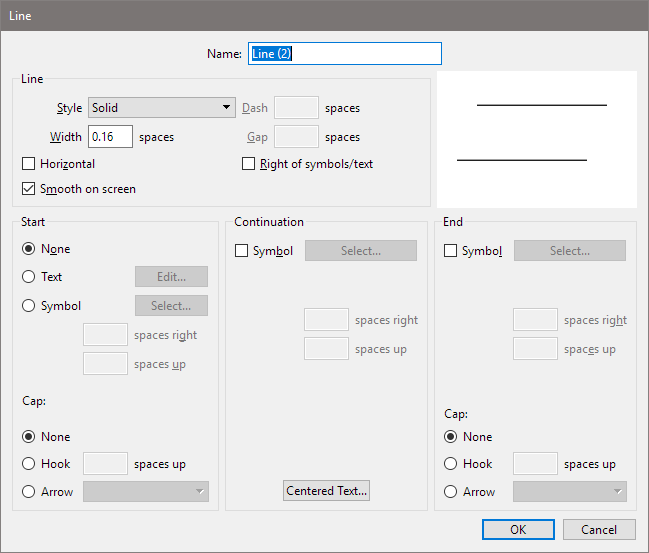Select Symbol radio button under Start

(x=28, y=306)
